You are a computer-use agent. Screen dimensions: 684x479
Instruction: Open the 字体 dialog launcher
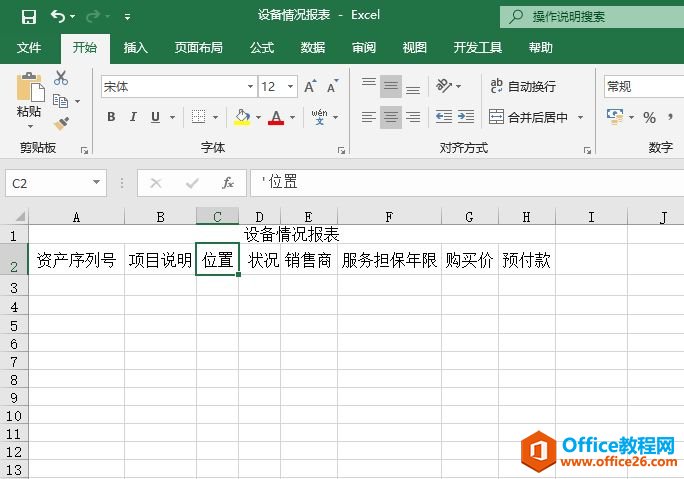pyautogui.click(x=342, y=151)
